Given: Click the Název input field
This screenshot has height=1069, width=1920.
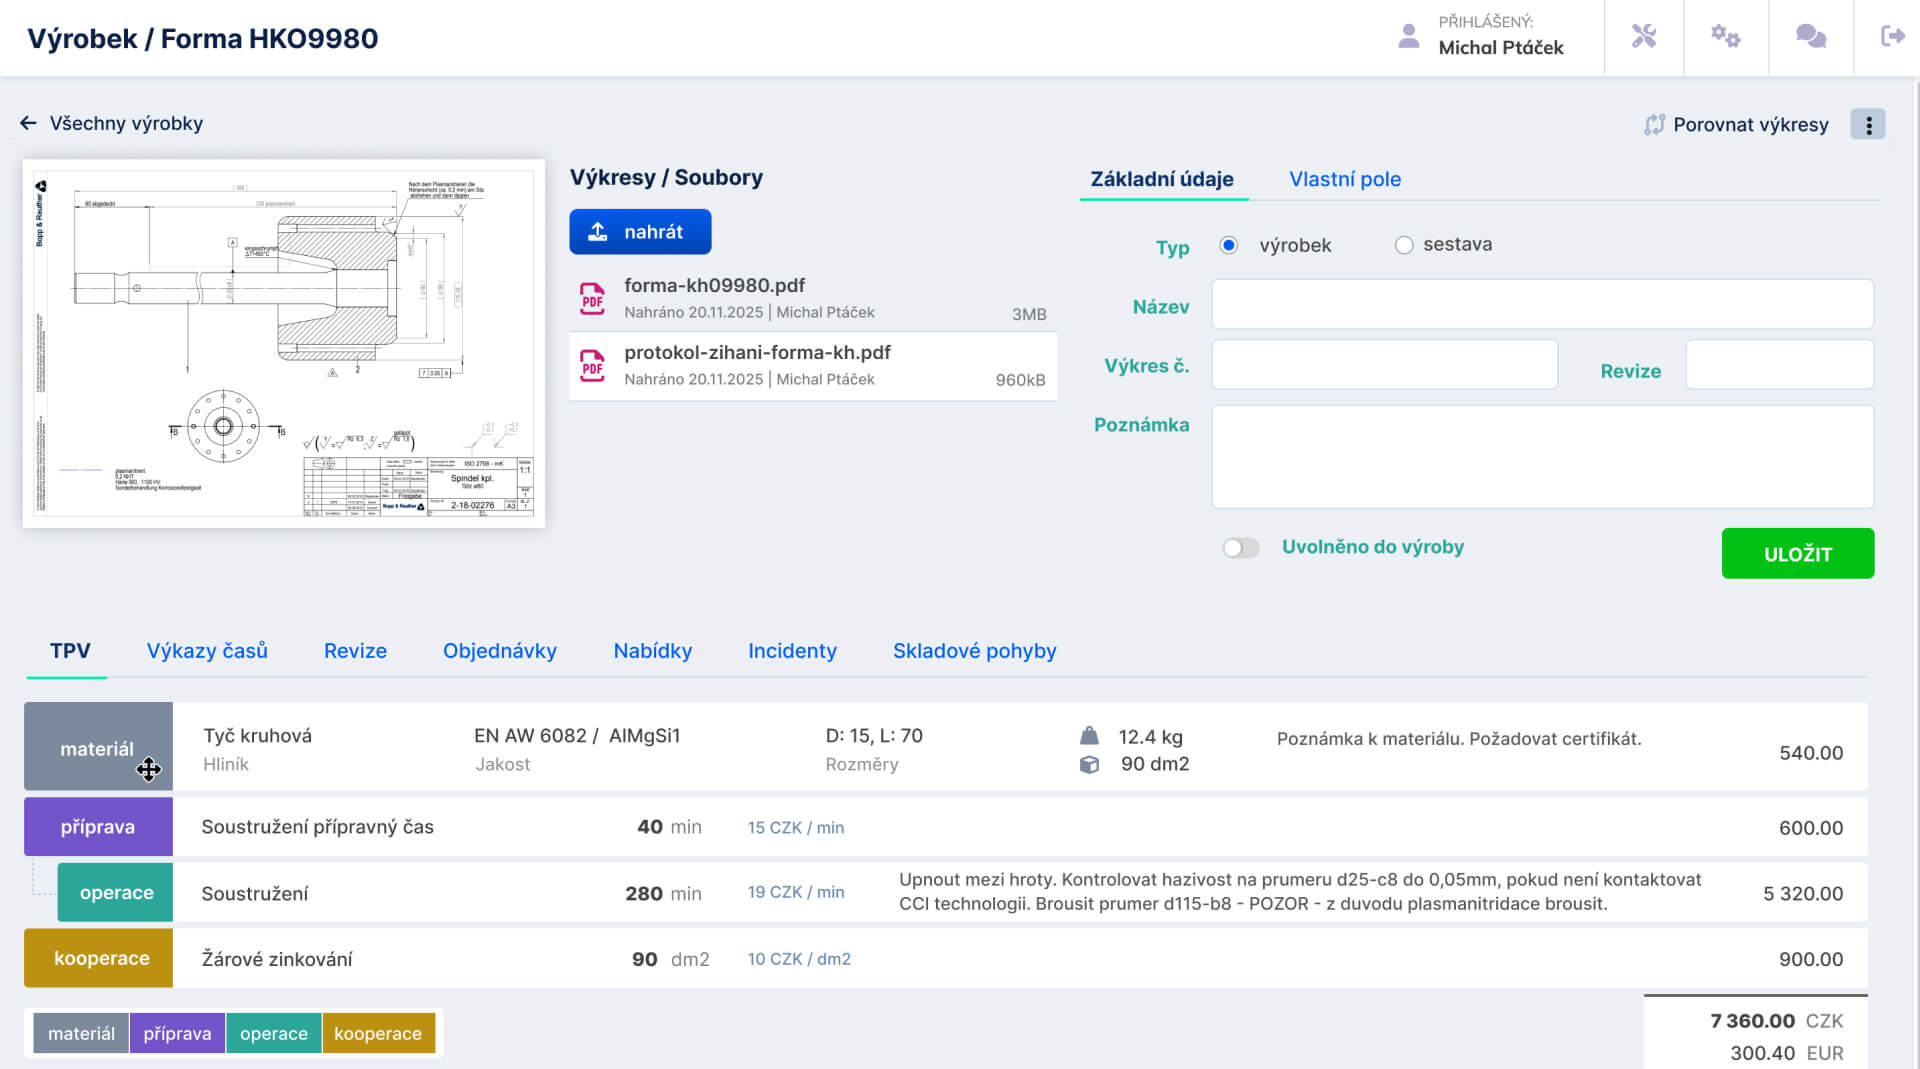Looking at the screenshot, I should [x=1542, y=304].
